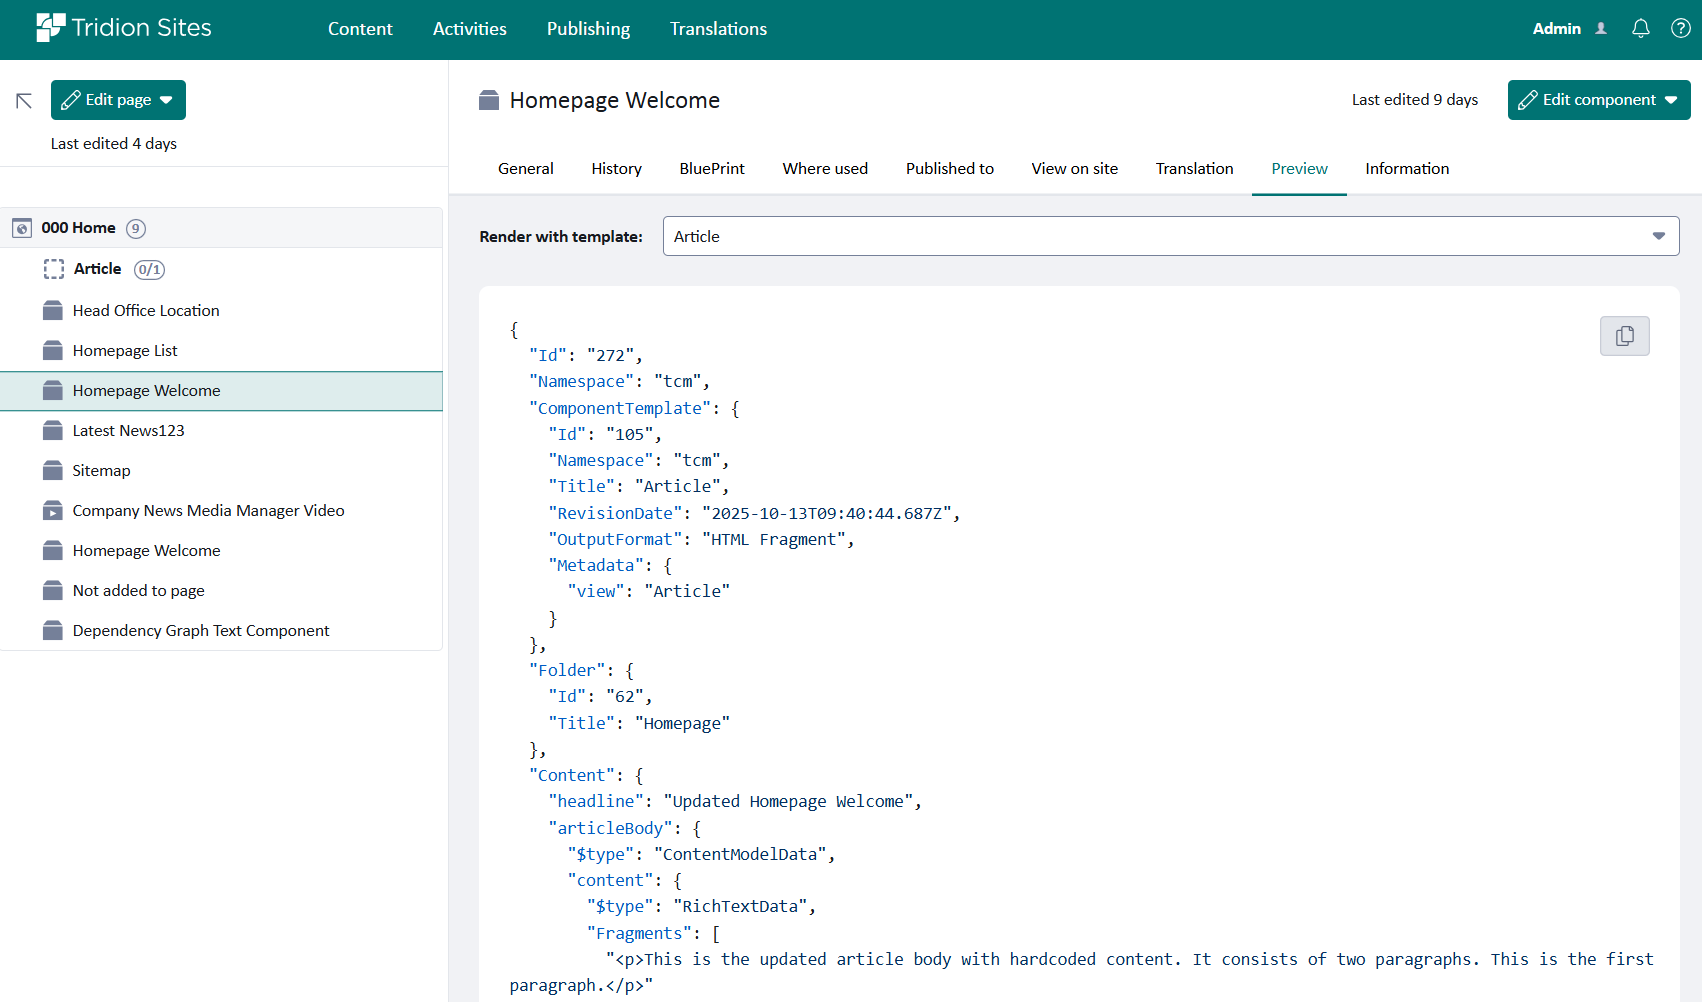Open the Publishing menu
This screenshot has height=1002, width=1702.
point(588,29)
